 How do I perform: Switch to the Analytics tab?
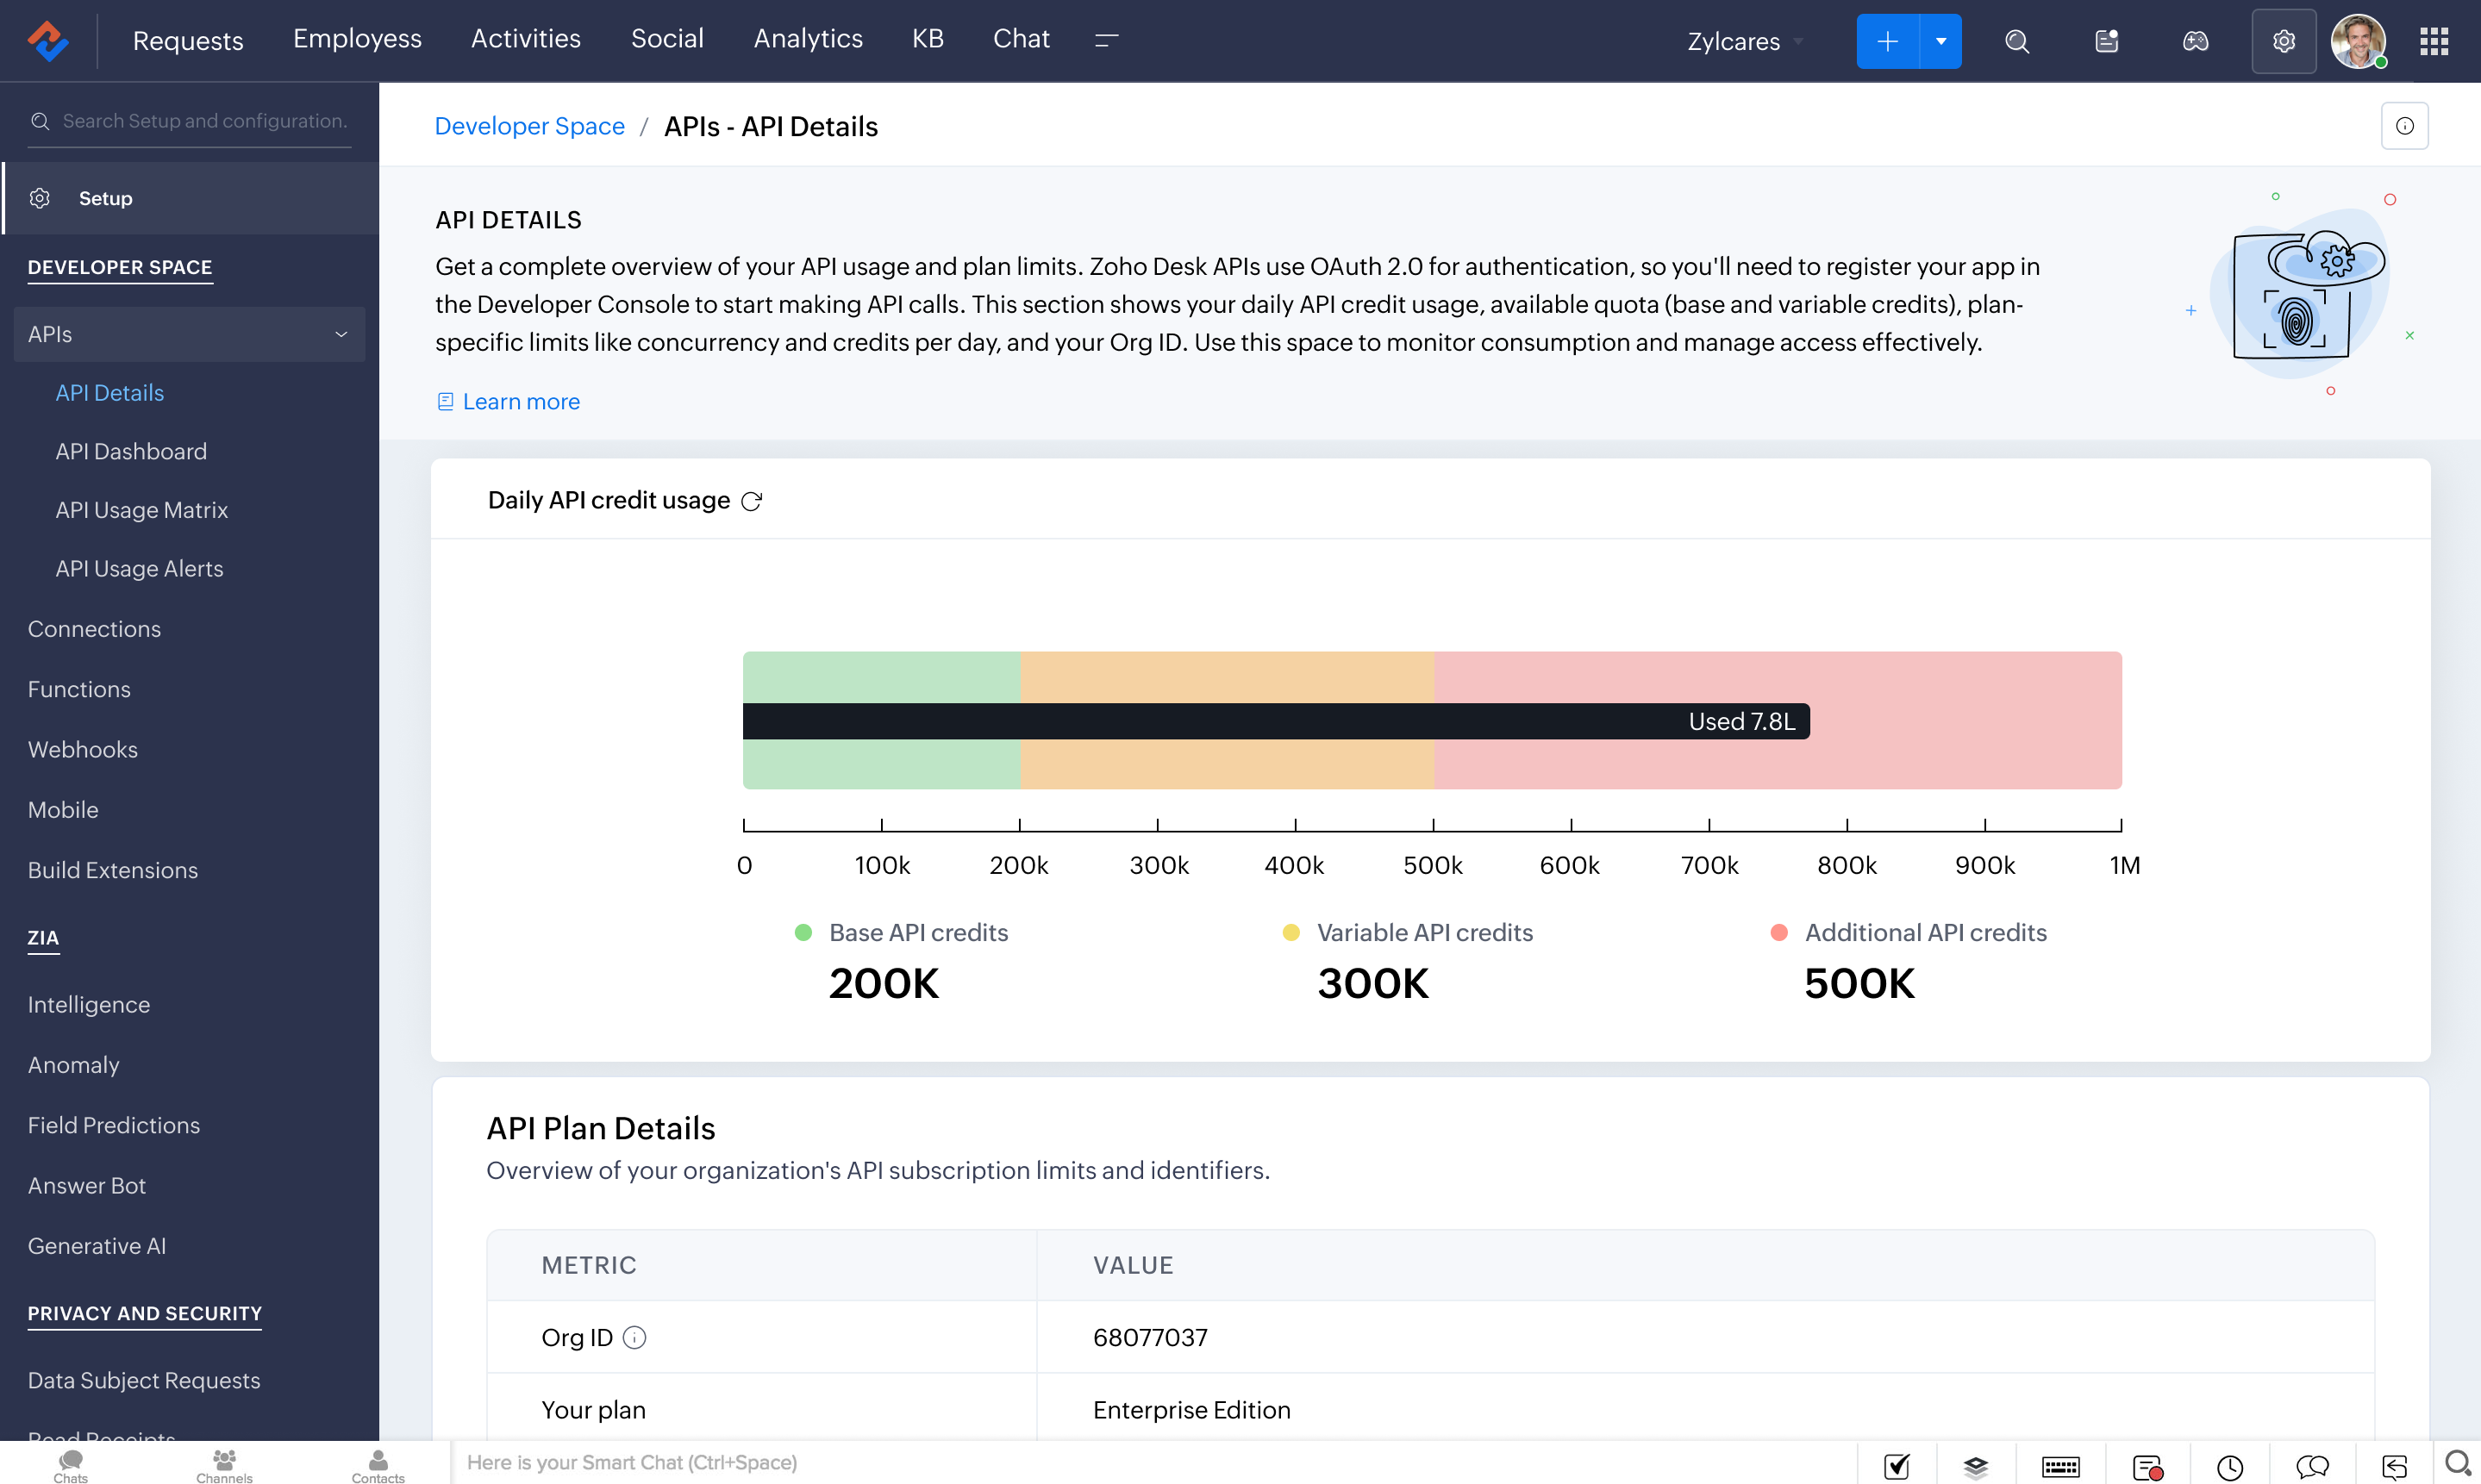coord(807,39)
